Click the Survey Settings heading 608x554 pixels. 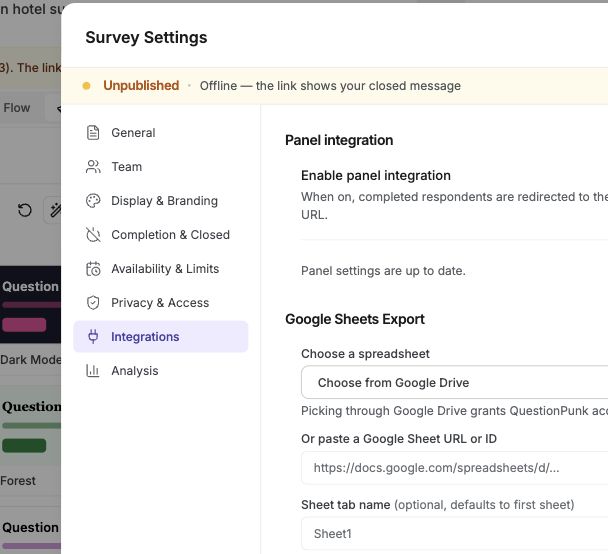(x=146, y=38)
